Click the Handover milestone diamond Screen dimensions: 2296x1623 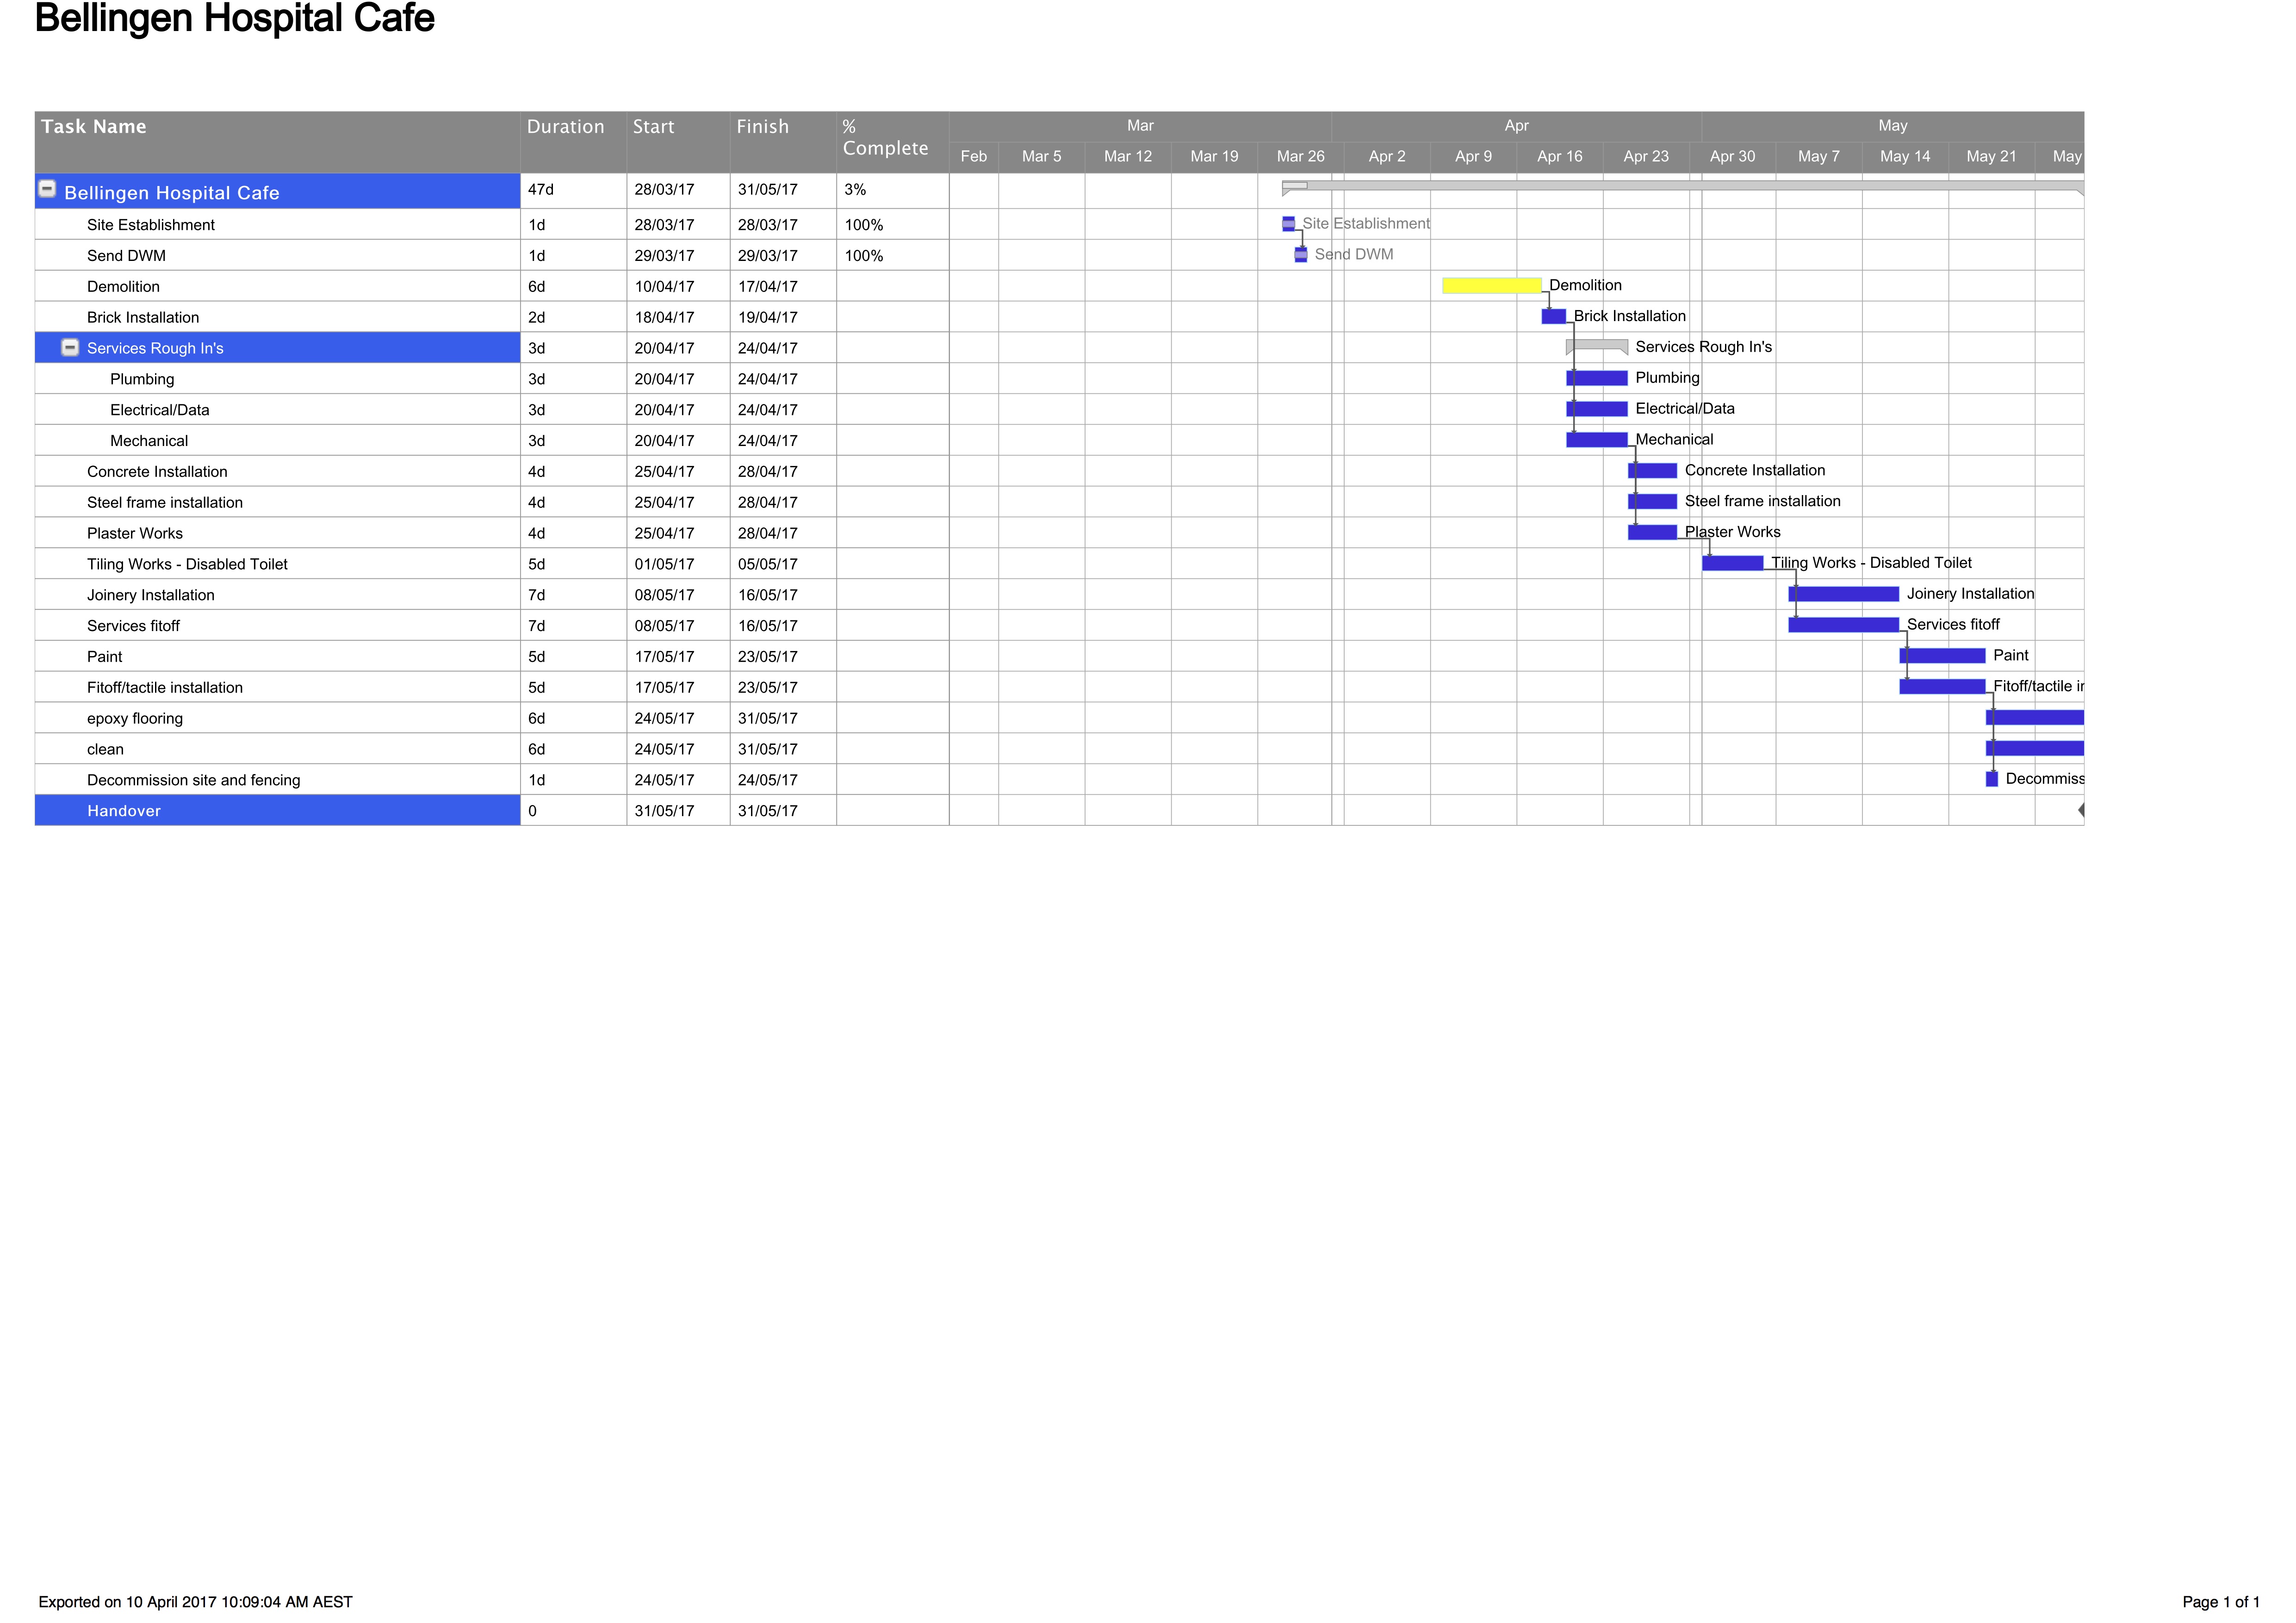[x=2081, y=810]
